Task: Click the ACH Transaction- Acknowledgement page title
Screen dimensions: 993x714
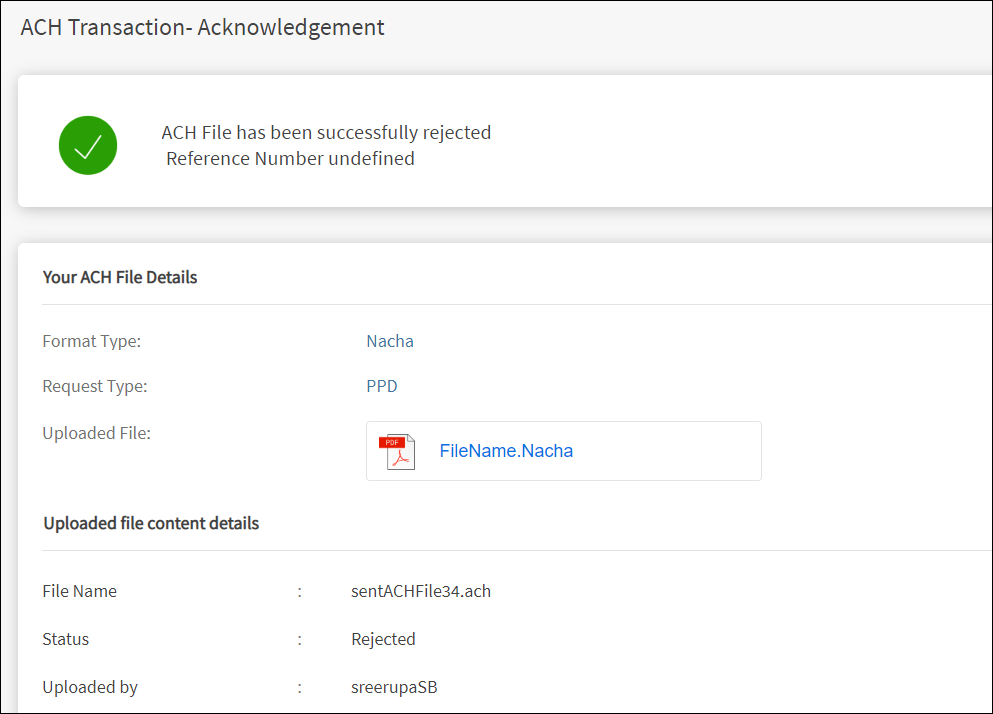Action: (202, 27)
